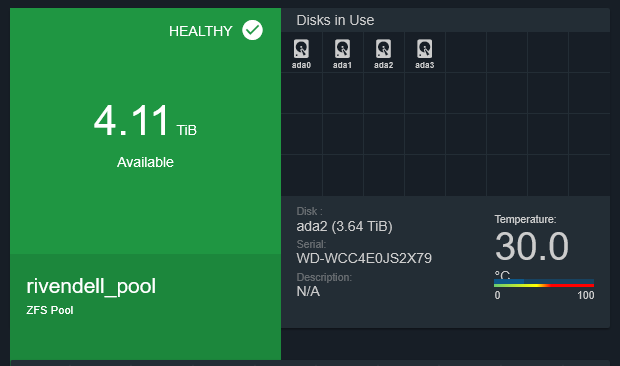Screen dimensions: 620x366
Task: Select the ada3 disk icon
Action: tap(425, 49)
